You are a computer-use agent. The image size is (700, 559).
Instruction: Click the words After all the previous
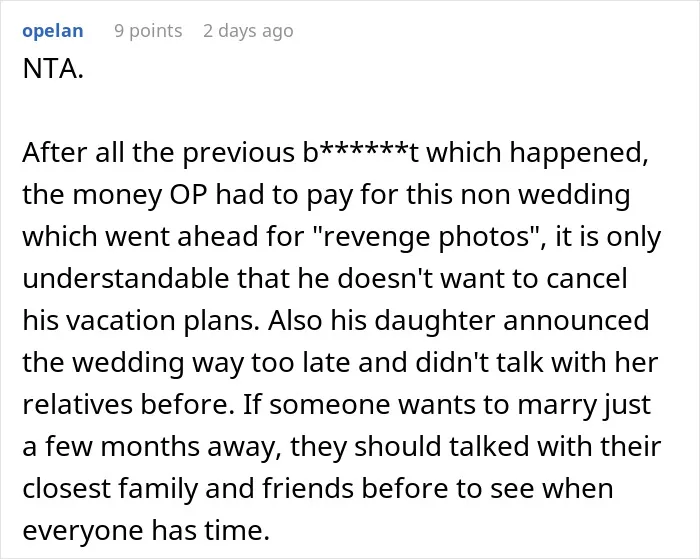[x=158, y=153]
